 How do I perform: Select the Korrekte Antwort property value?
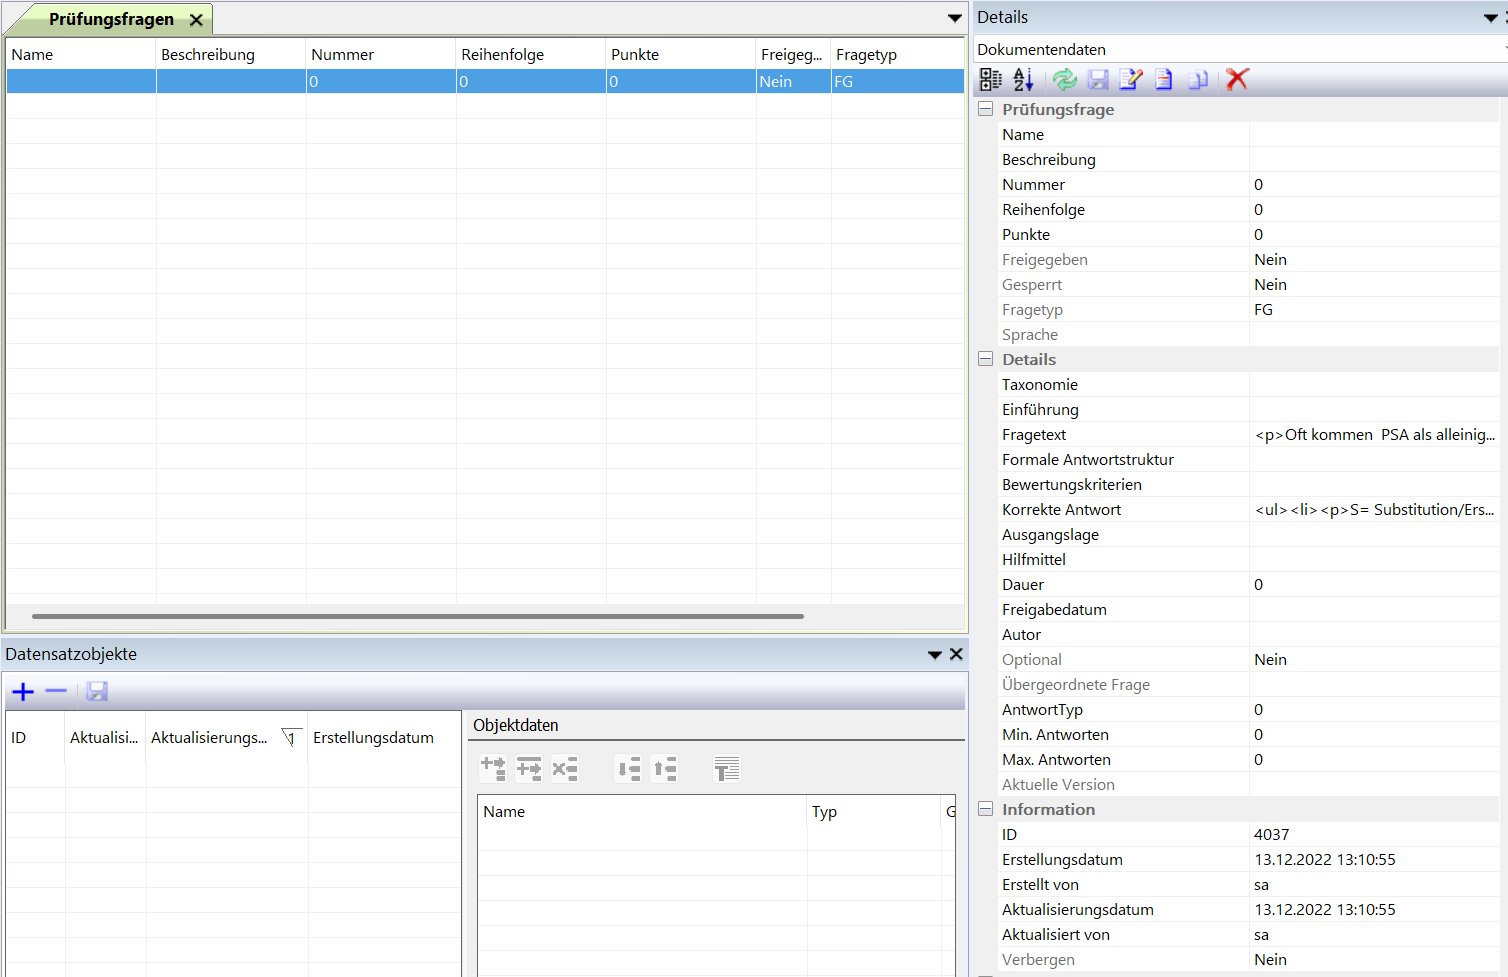(x=1374, y=510)
